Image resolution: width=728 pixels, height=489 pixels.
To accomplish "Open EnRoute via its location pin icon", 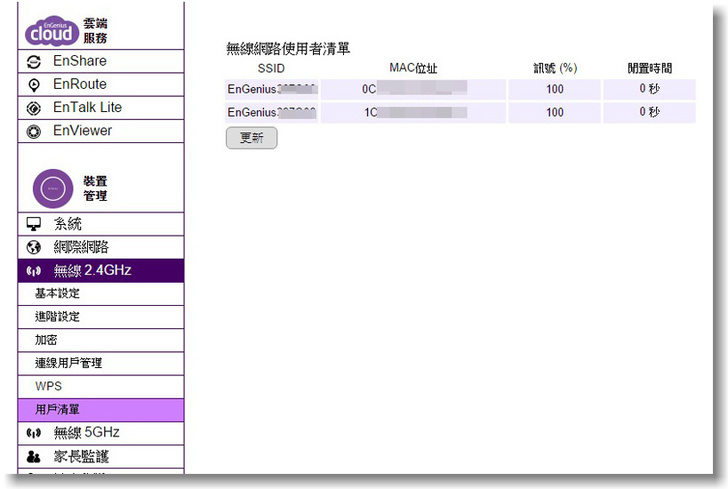I will pyautogui.click(x=33, y=85).
